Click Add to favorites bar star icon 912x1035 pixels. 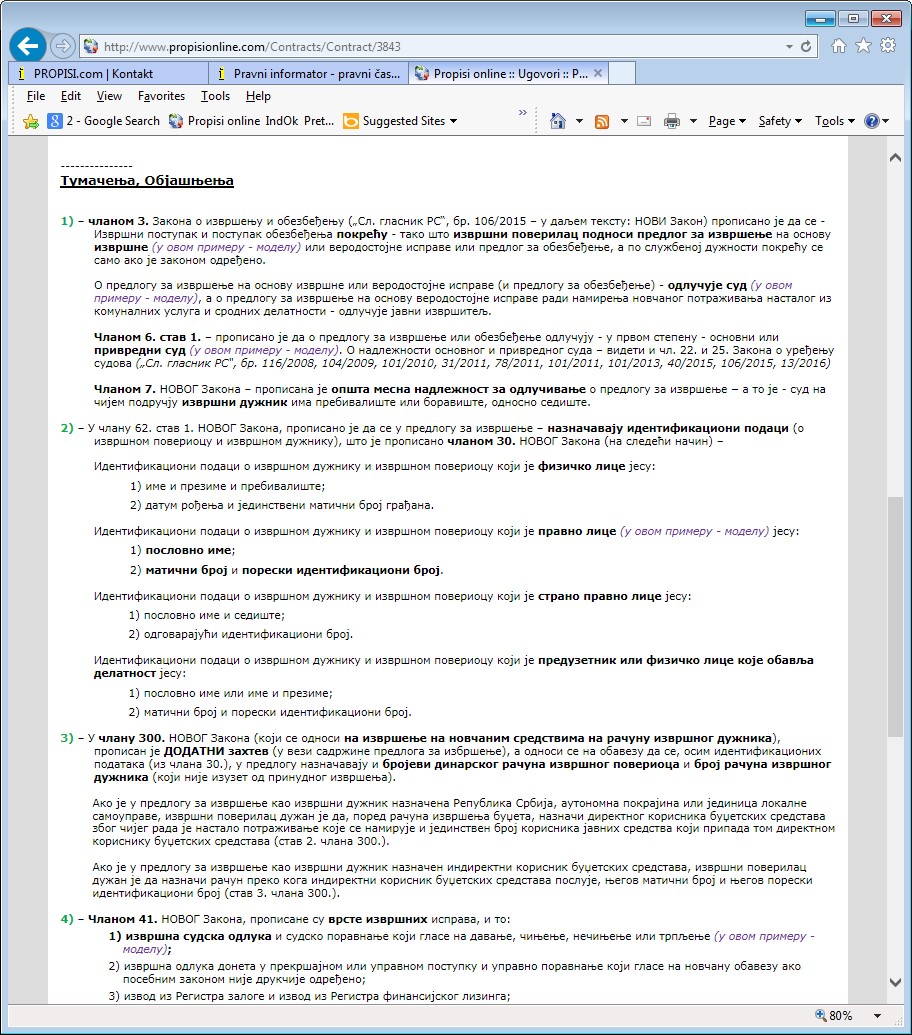[31, 121]
